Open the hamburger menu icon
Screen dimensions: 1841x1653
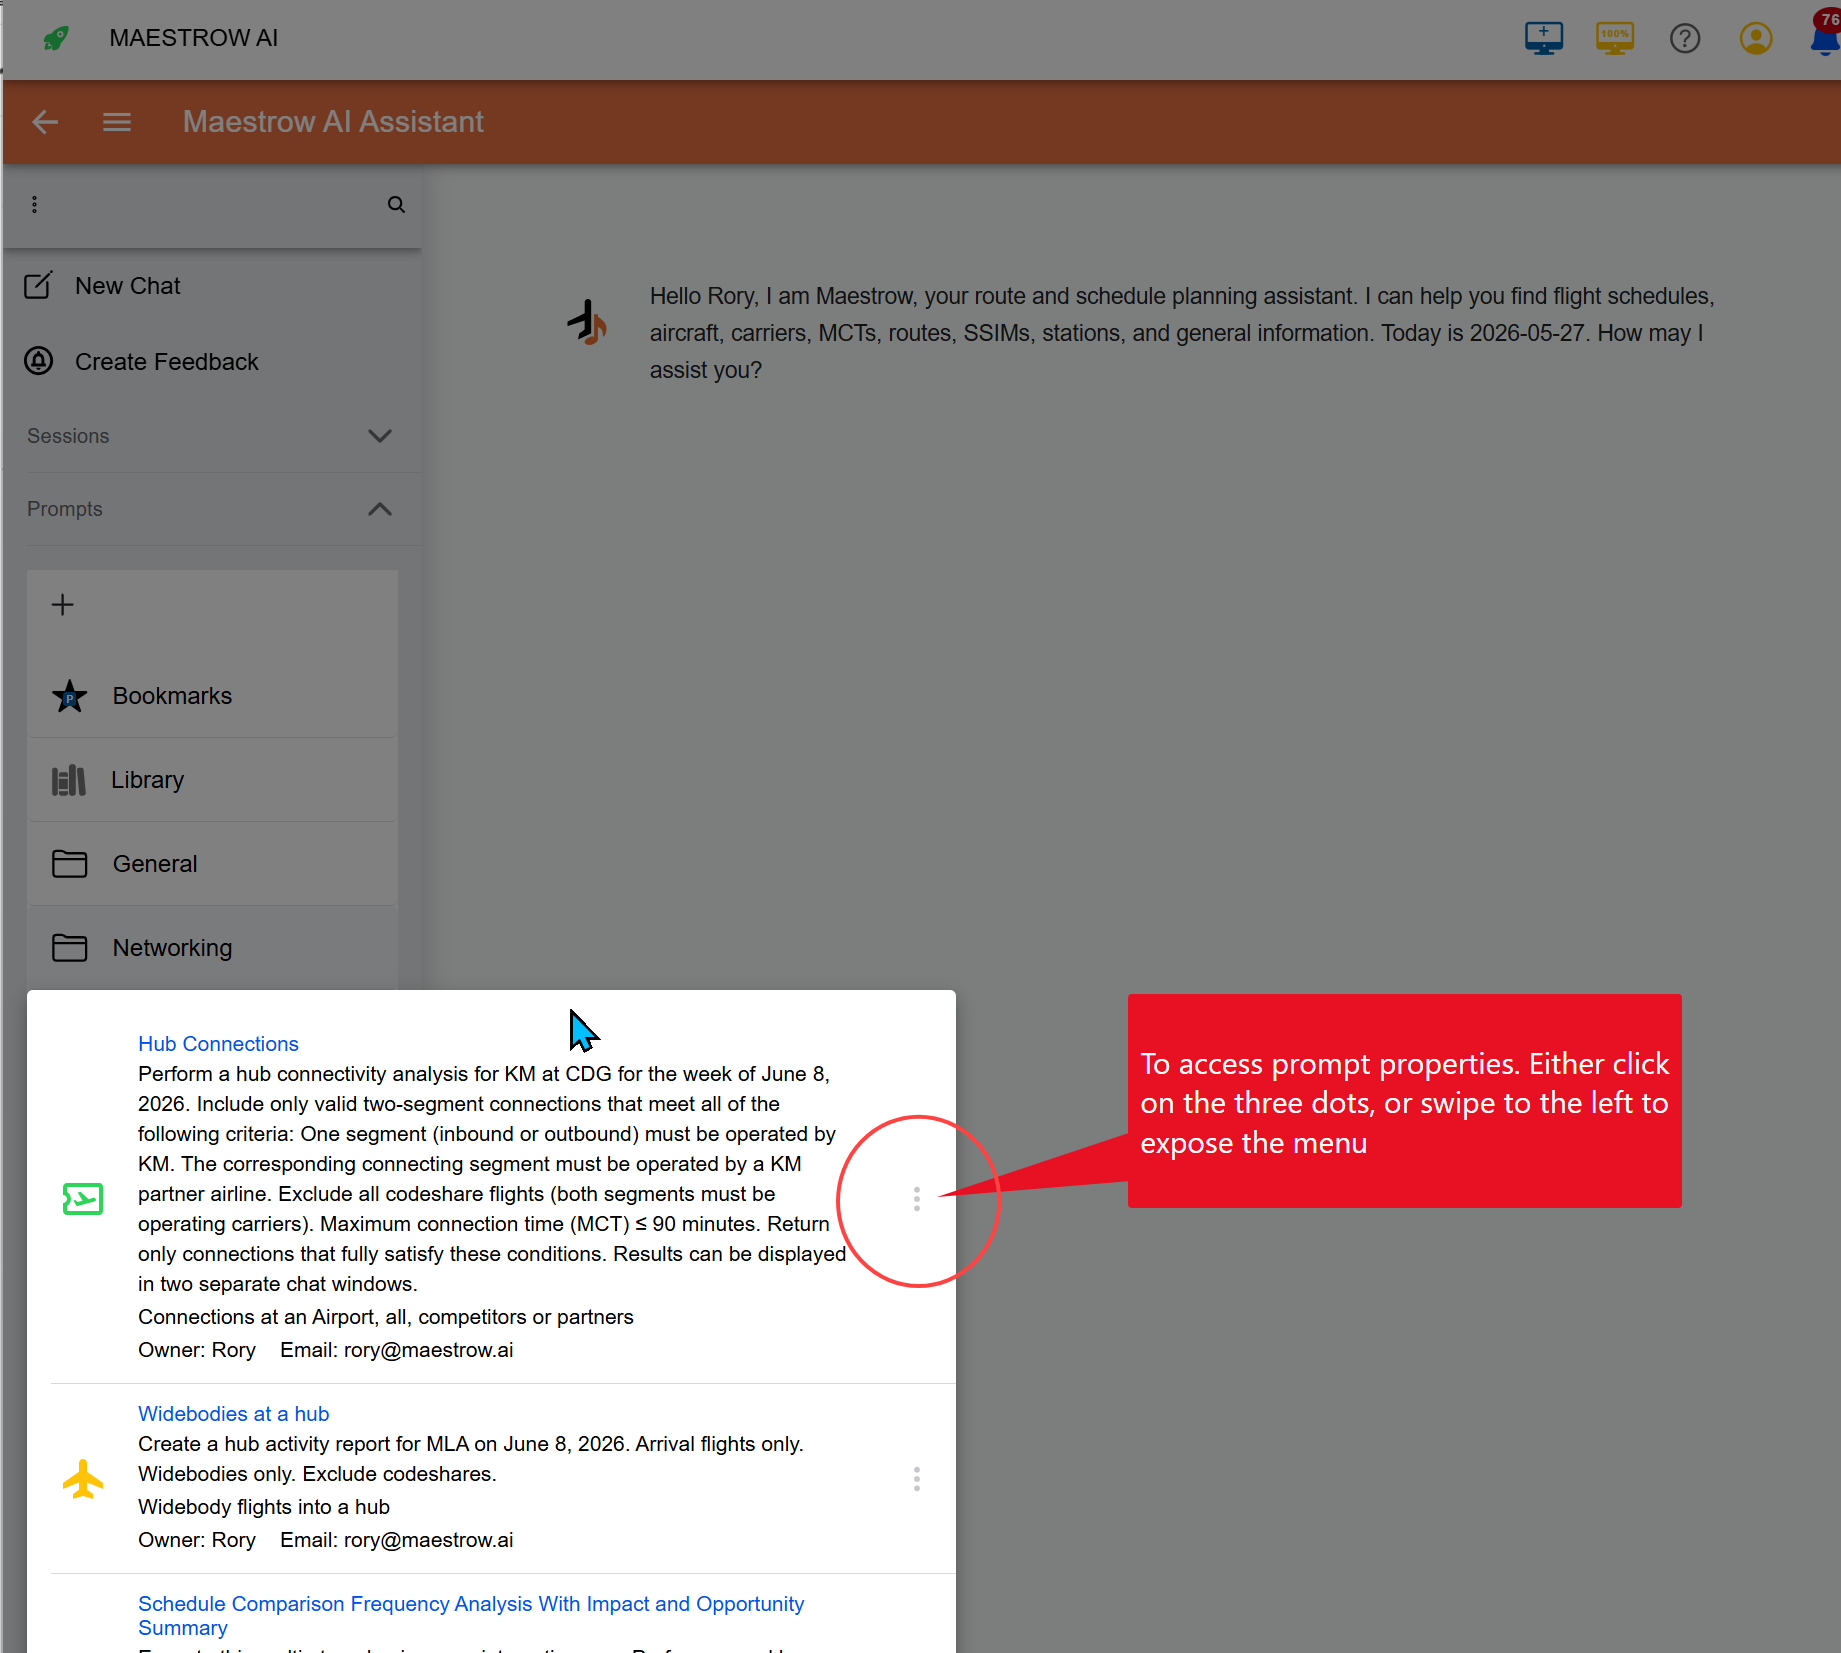click(x=117, y=122)
